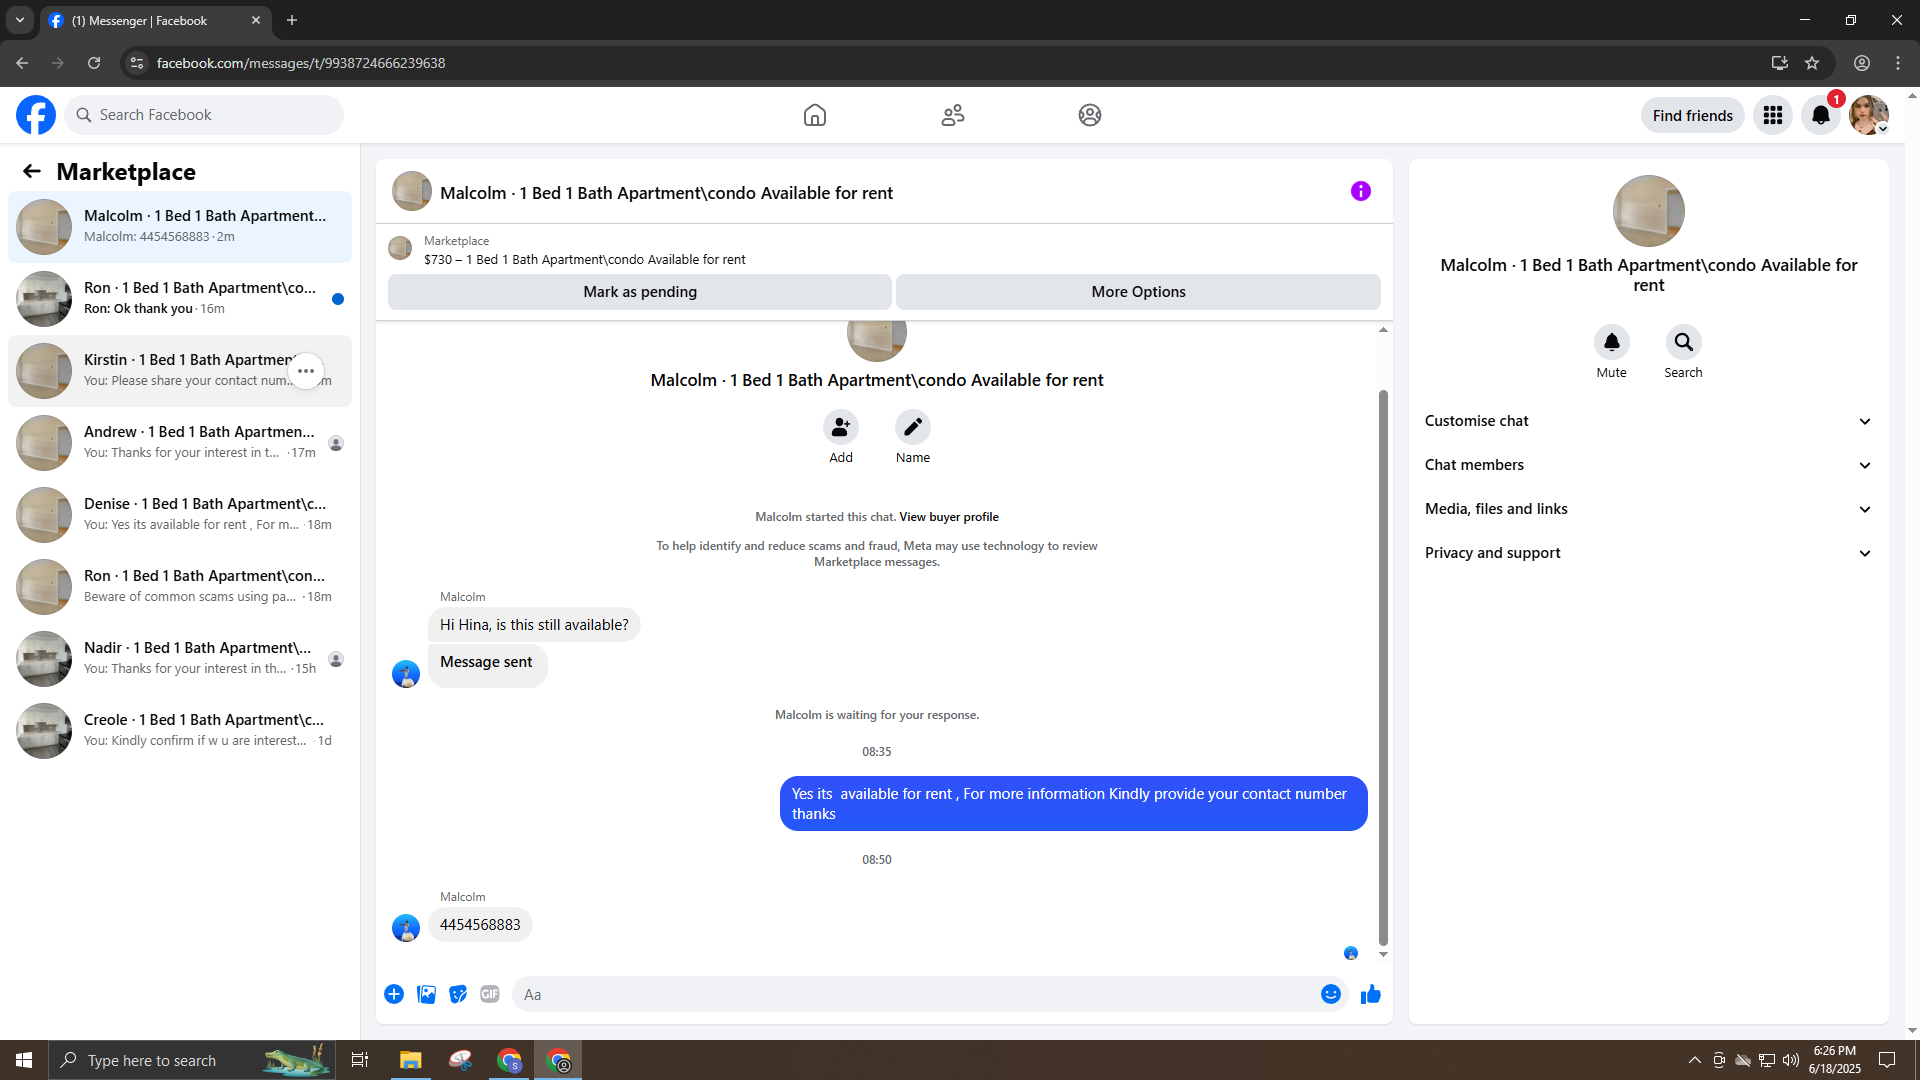Open more actions plus icon in composer
Image resolution: width=1920 pixels, height=1080 pixels.
point(394,994)
